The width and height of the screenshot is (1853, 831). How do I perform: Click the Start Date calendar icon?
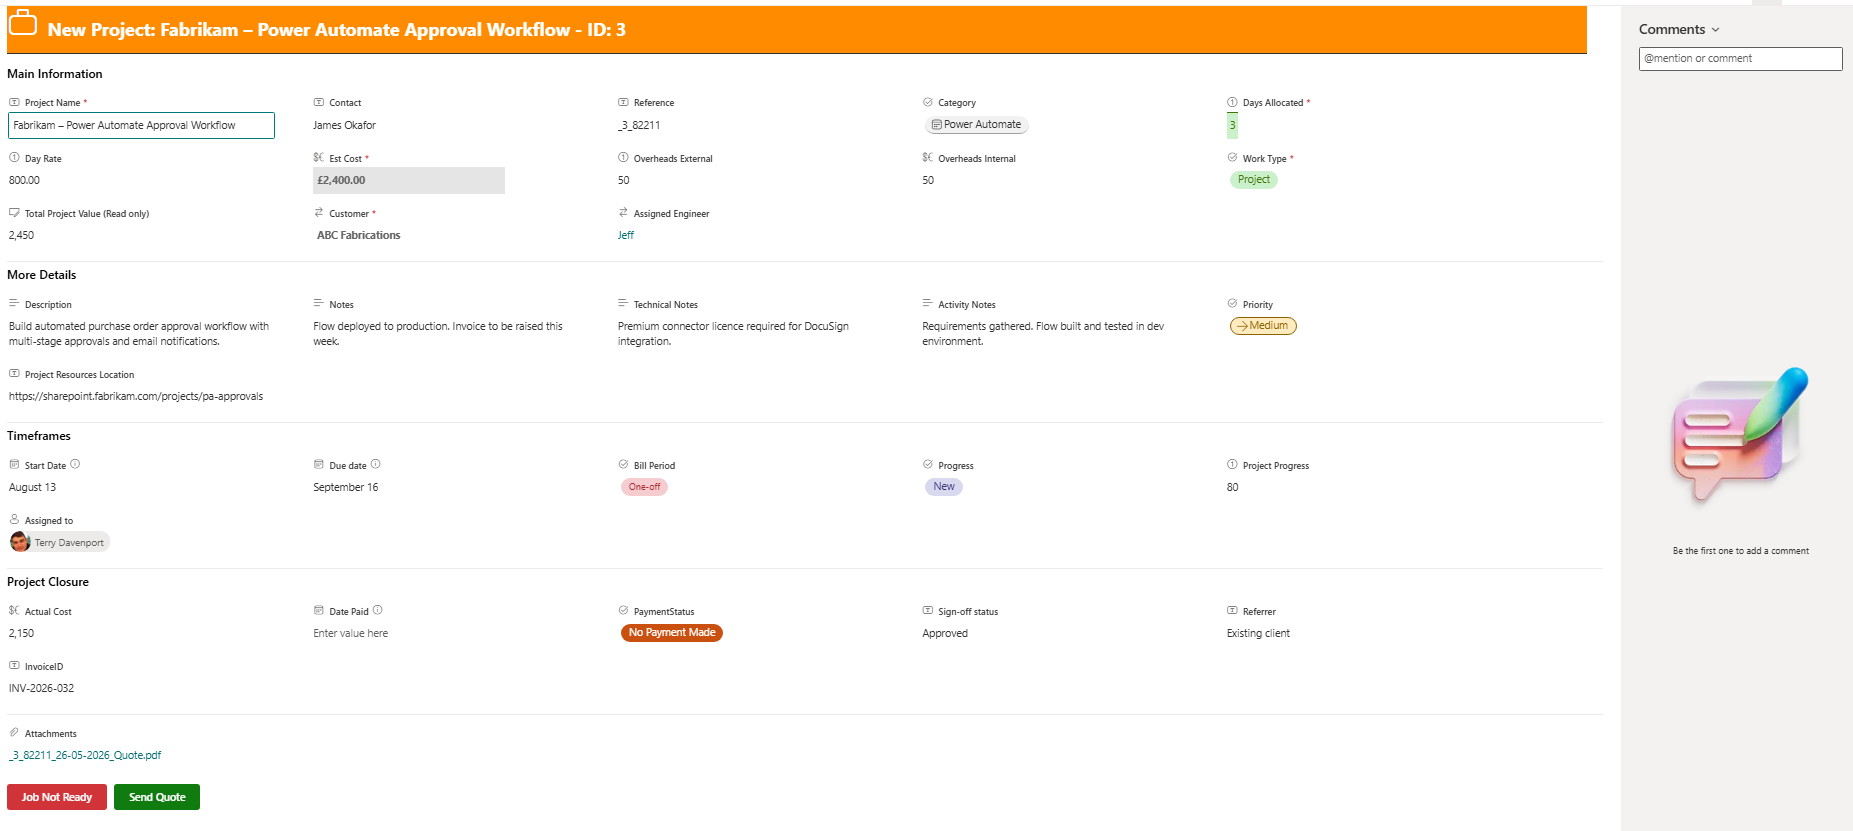coord(14,464)
